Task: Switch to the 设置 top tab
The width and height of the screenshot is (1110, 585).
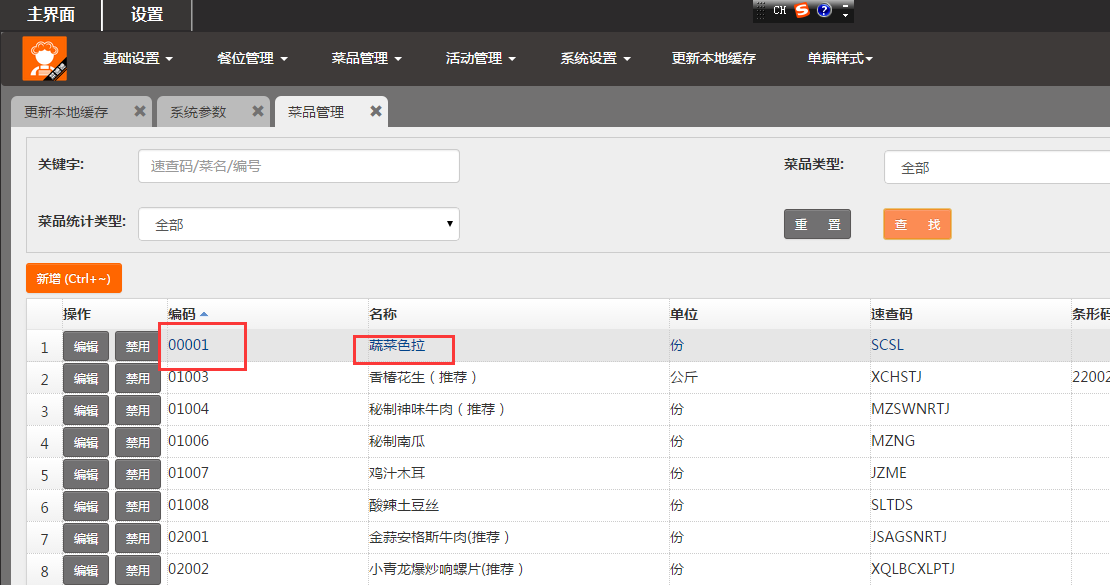Action: tap(147, 15)
